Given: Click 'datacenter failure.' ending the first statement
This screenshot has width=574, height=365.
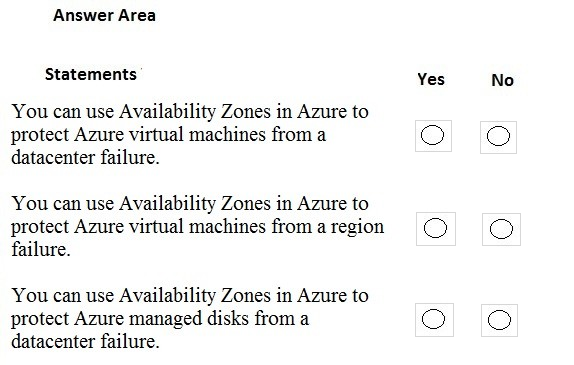Looking at the screenshot, I should click(85, 158).
